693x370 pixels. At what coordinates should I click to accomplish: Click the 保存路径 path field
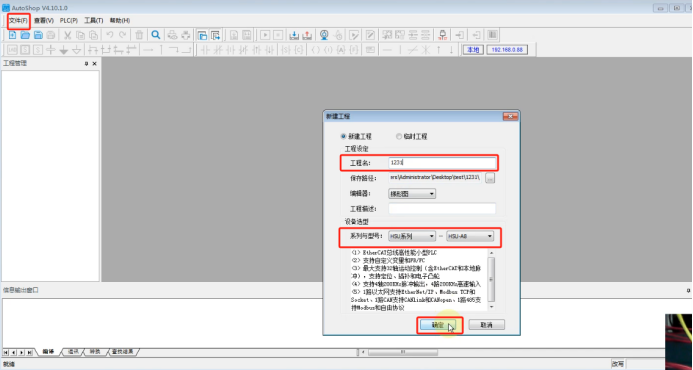tap(435, 178)
